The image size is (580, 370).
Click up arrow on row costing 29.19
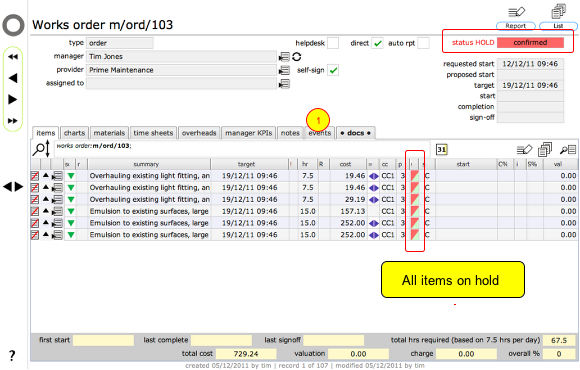pyautogui.click(x=46, y=199)
